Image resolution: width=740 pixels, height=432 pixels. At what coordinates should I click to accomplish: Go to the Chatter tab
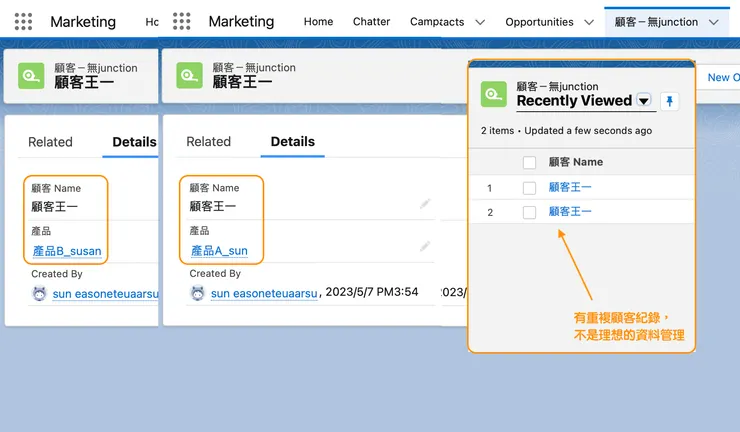click(x=372, y=22)
